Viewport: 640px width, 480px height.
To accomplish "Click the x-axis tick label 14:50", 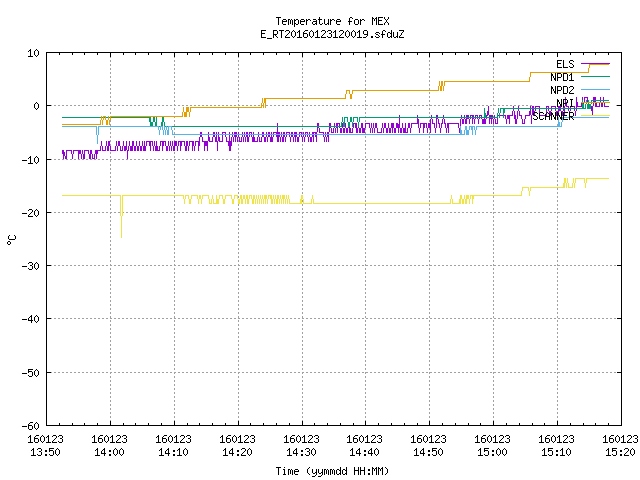I will 429,452.
